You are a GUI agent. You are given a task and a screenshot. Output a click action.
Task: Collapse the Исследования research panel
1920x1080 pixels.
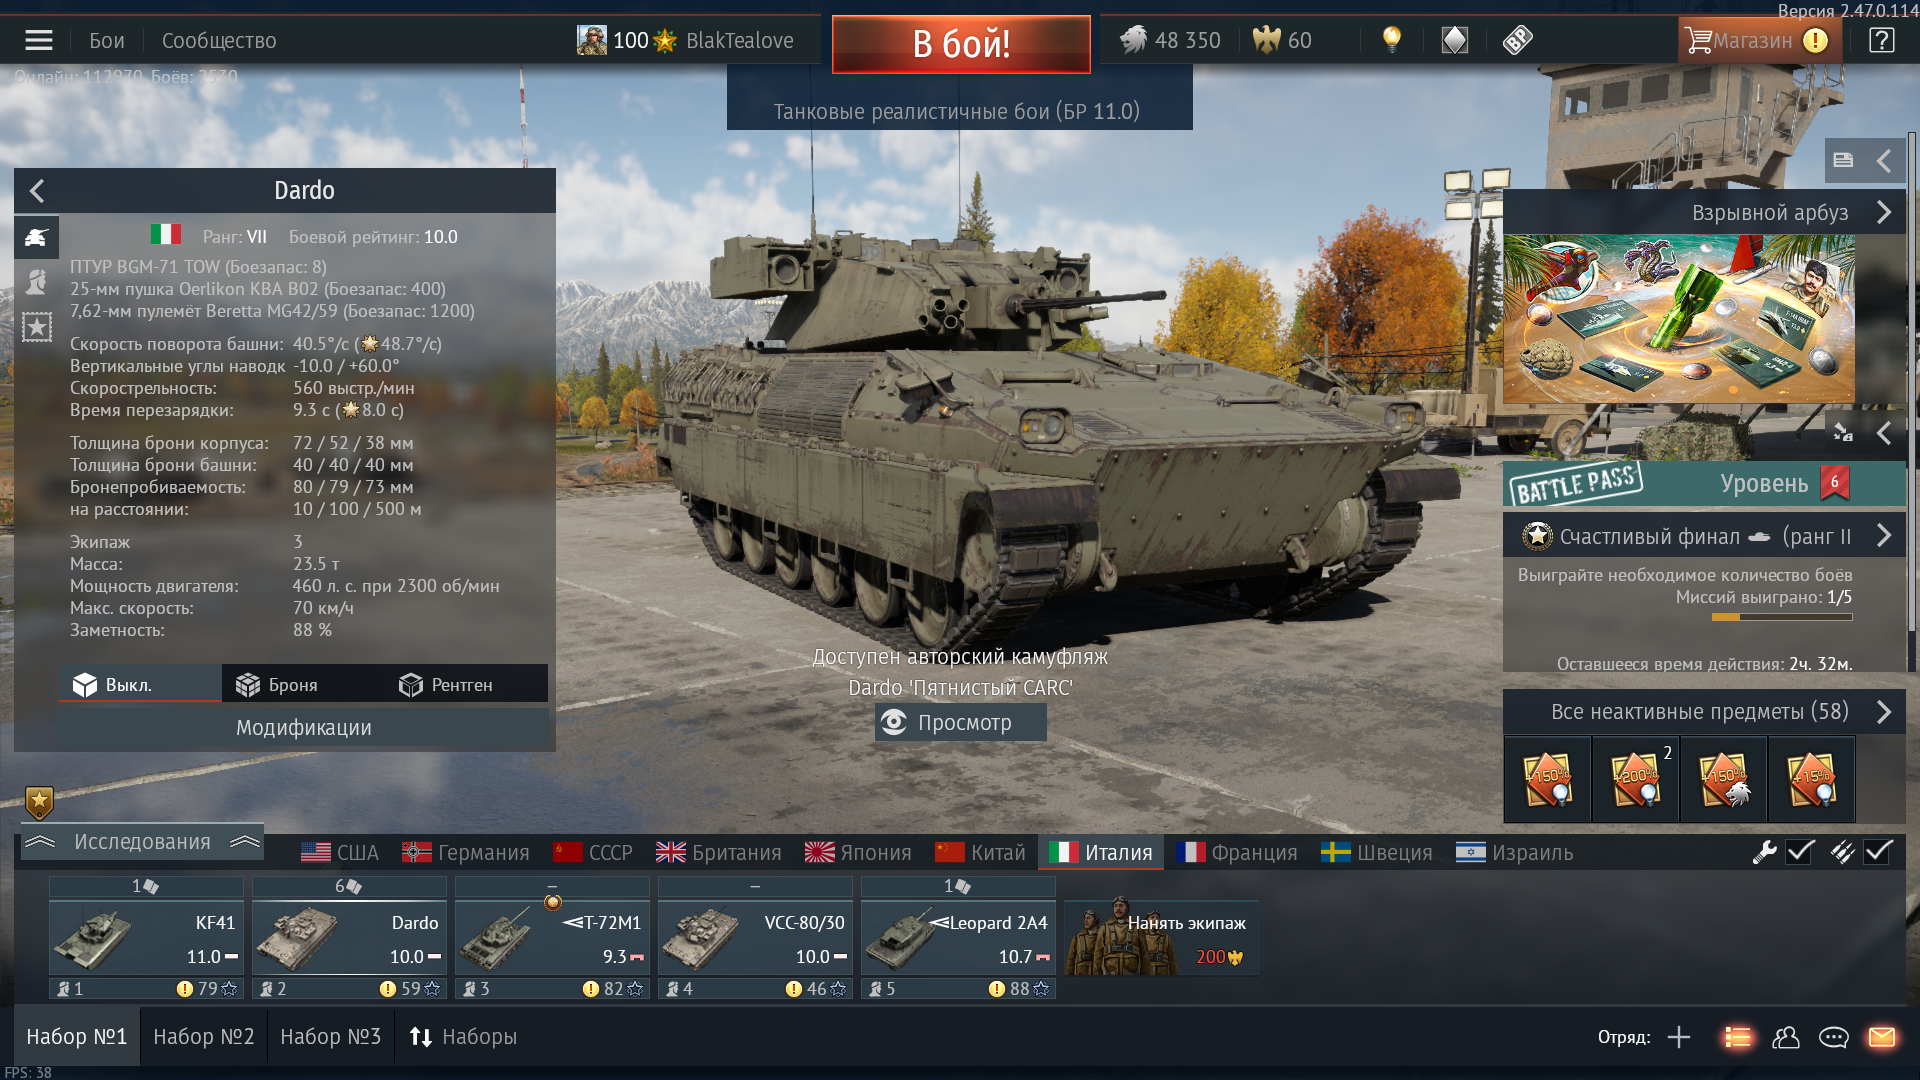[x=142, y=842]
